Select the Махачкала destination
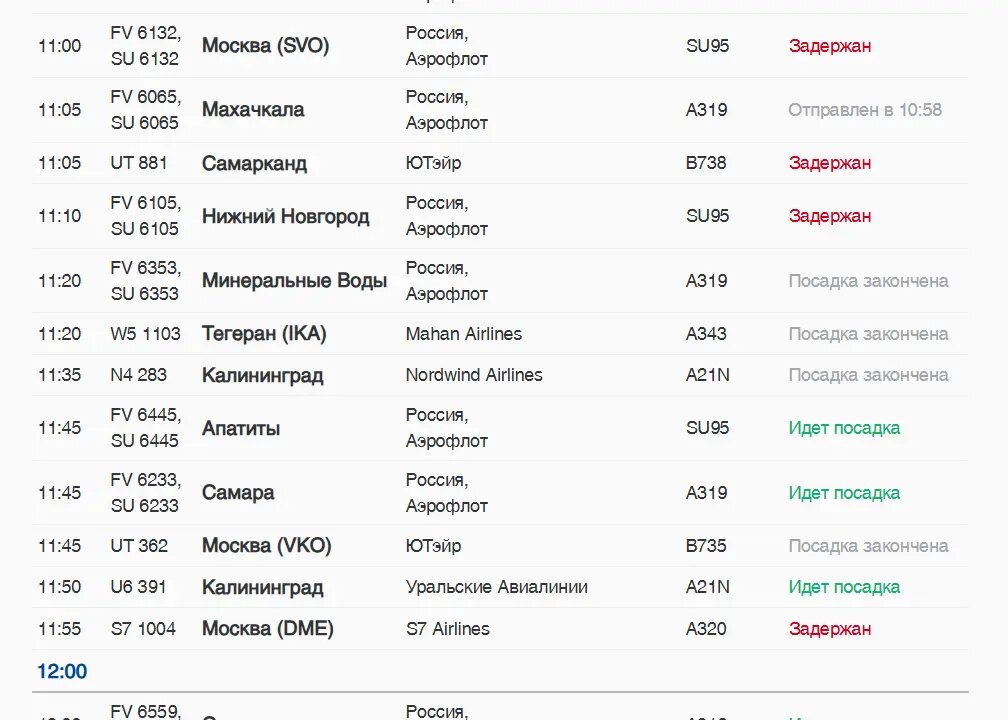Screen dimensions: 1008x720 coord(253,110)
